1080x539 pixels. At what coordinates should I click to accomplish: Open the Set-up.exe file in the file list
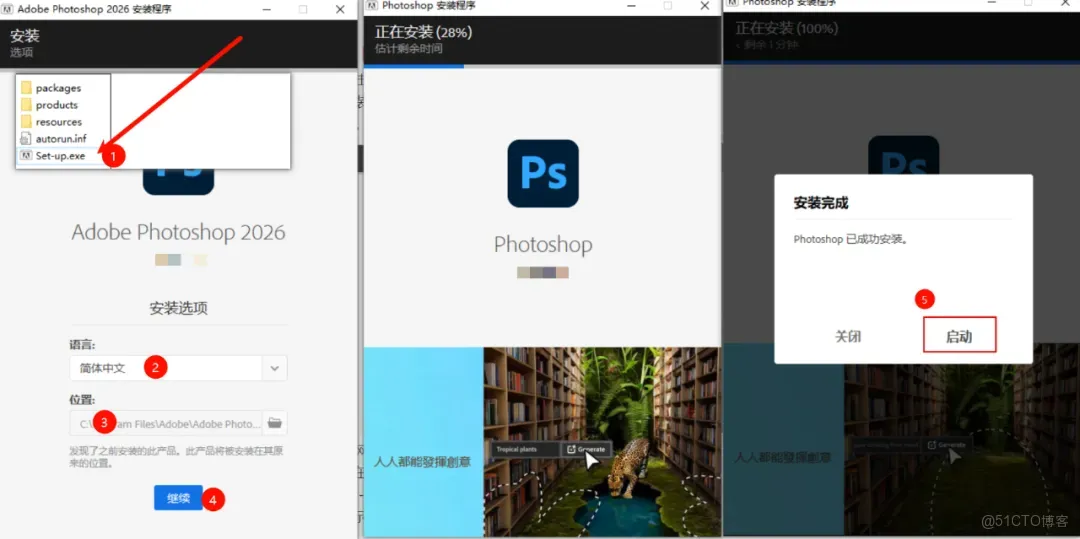pos(54,156)
